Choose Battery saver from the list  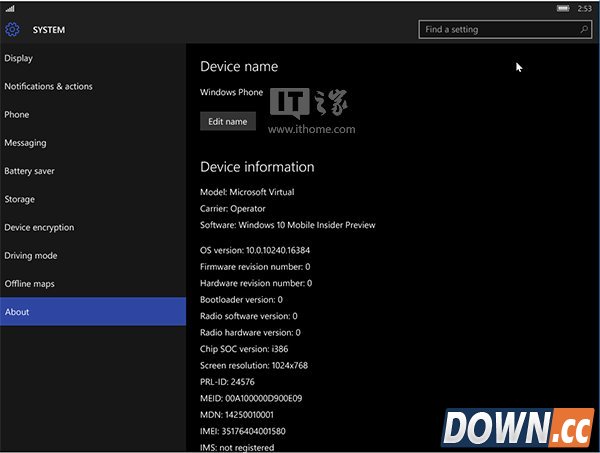point(30,171)
